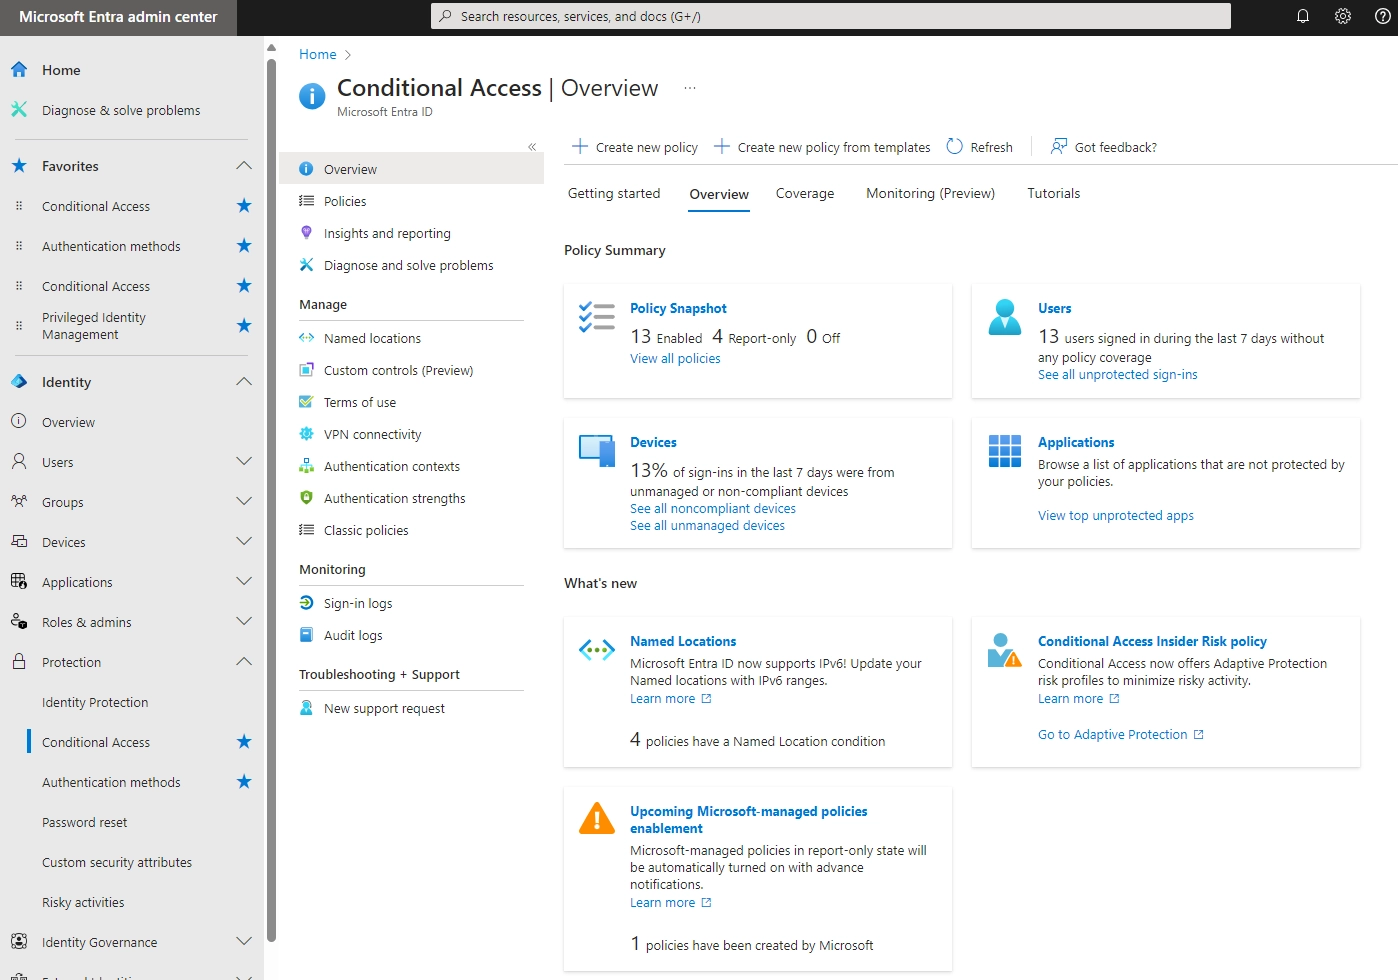
Task: Toggle star for Authentication methods under Protection
Action: (x=244, y=782)
